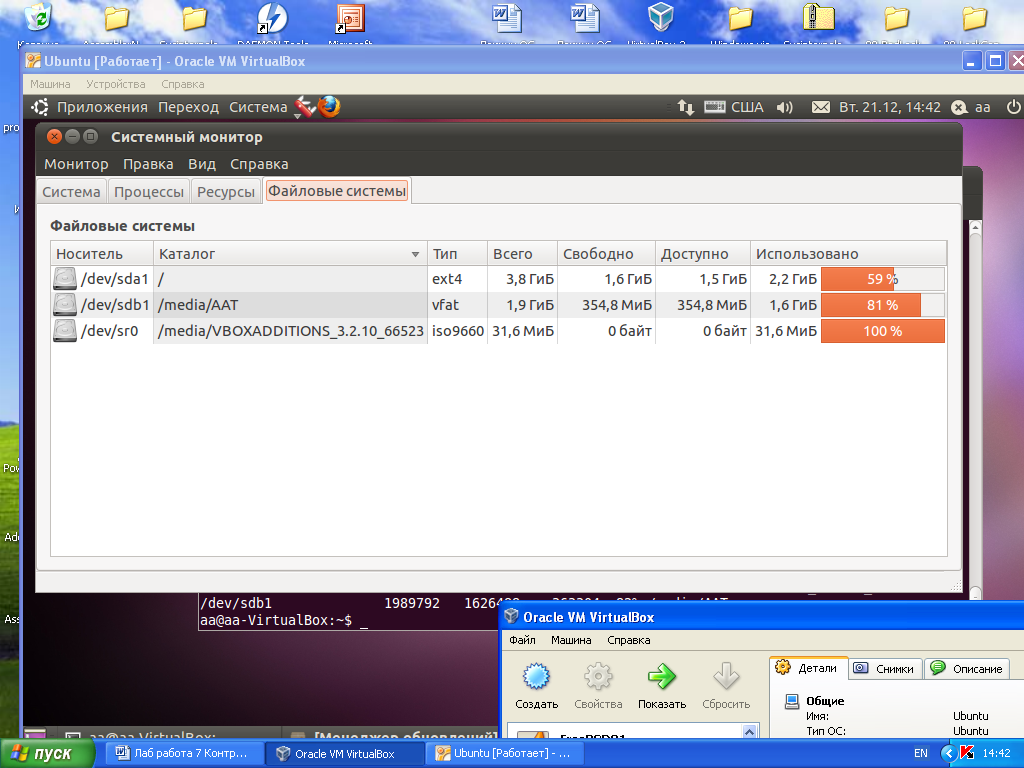1024x768 pixels.
Task: Open Устройства menu of Ubuntu VM window
Action: click(x=116, y=84)
